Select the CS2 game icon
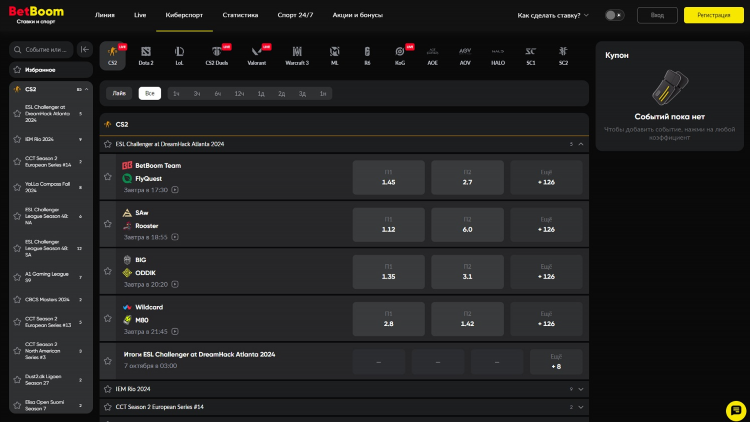750x422 pixels. (112, 56)
